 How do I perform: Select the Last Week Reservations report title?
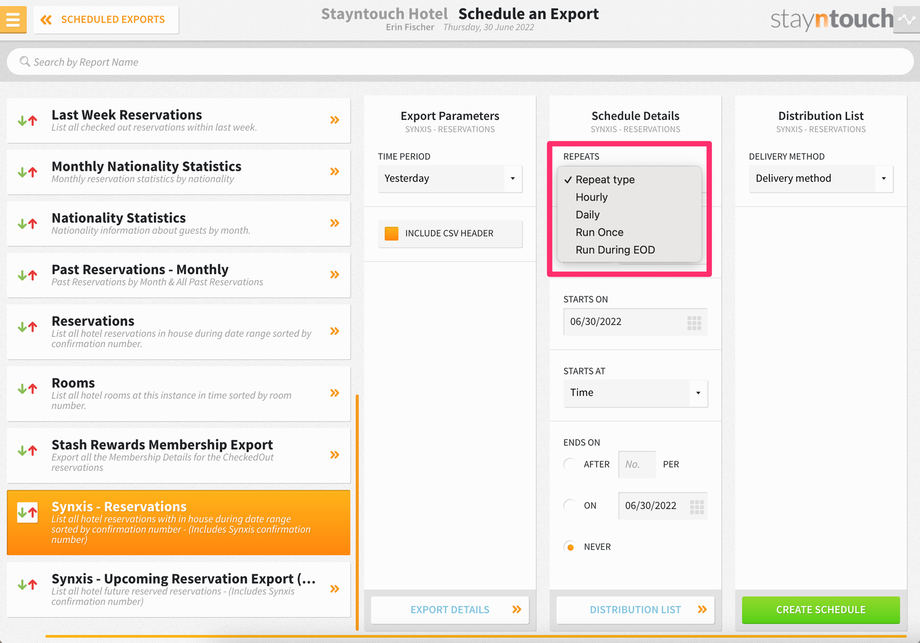coord(127,115)
